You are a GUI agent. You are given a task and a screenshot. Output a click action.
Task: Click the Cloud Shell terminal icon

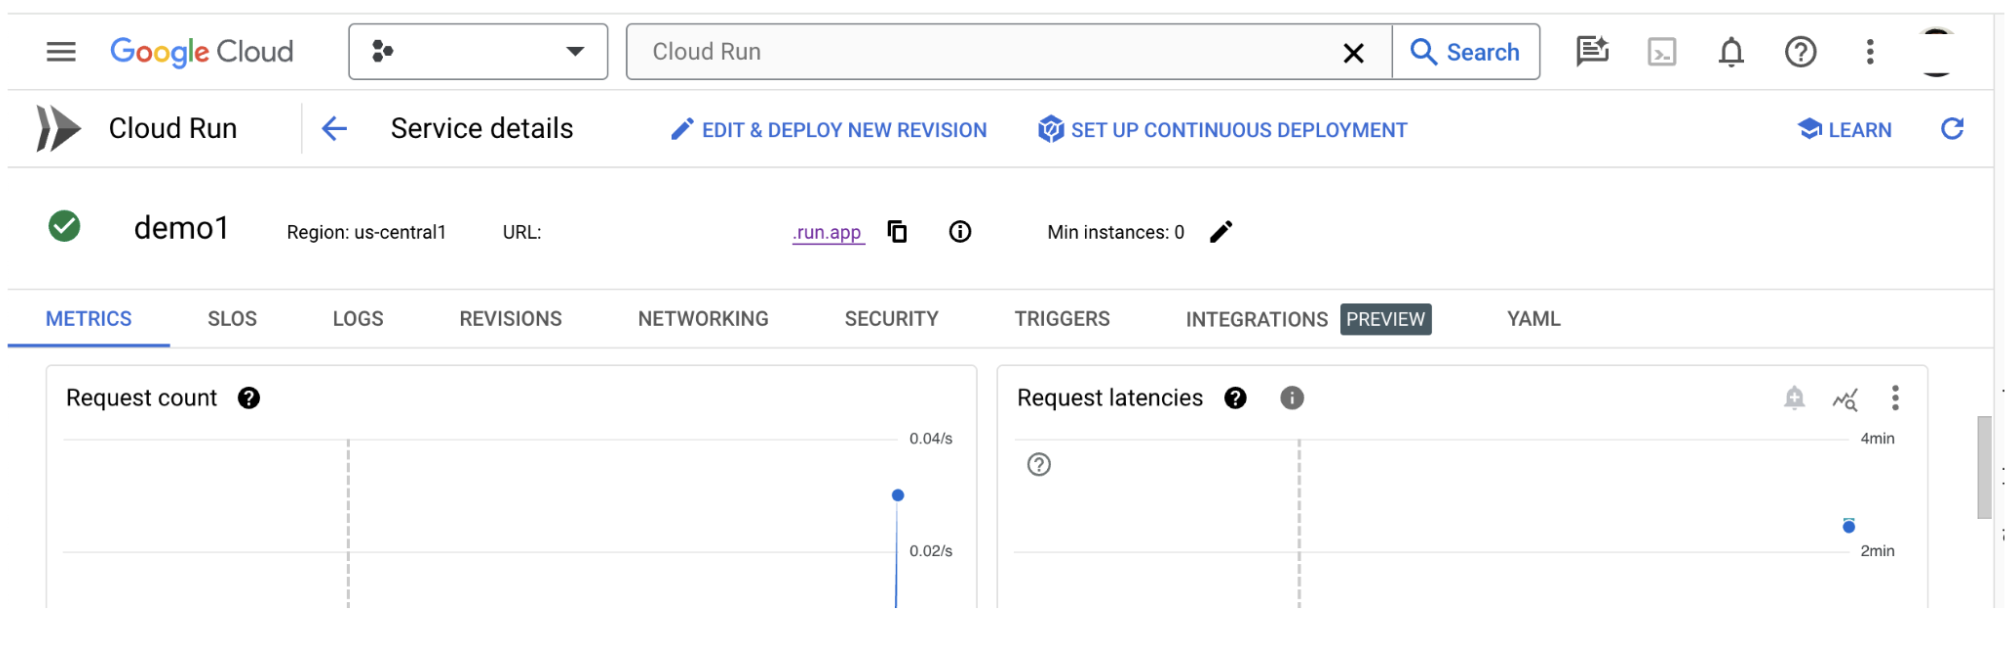point(1661,52)
